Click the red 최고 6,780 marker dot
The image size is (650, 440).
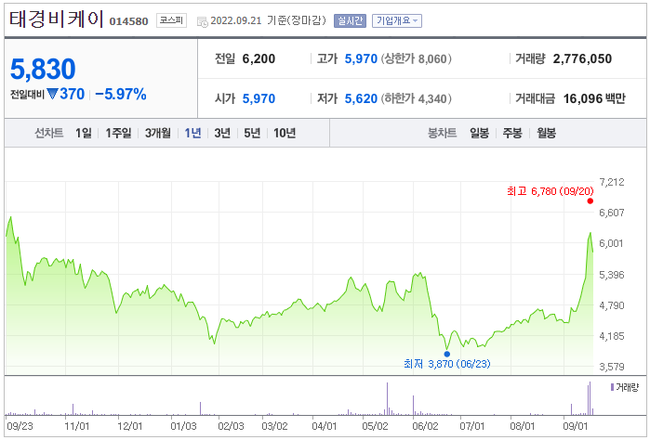click(x=590, y=201)
